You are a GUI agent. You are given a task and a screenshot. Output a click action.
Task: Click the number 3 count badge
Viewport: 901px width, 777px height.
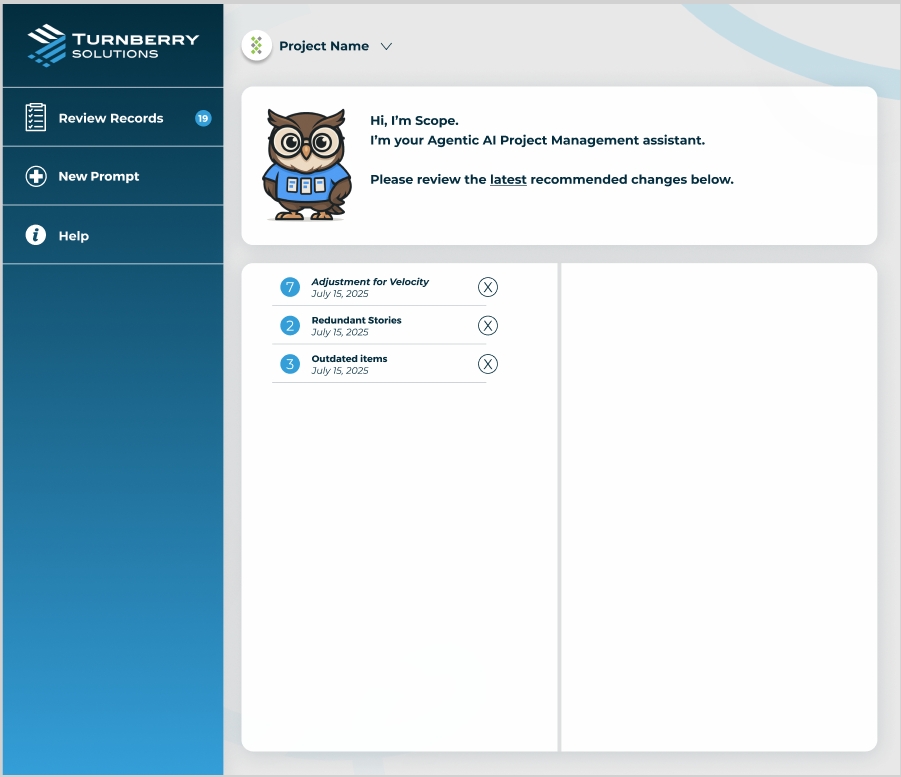[x=290, y=364]
